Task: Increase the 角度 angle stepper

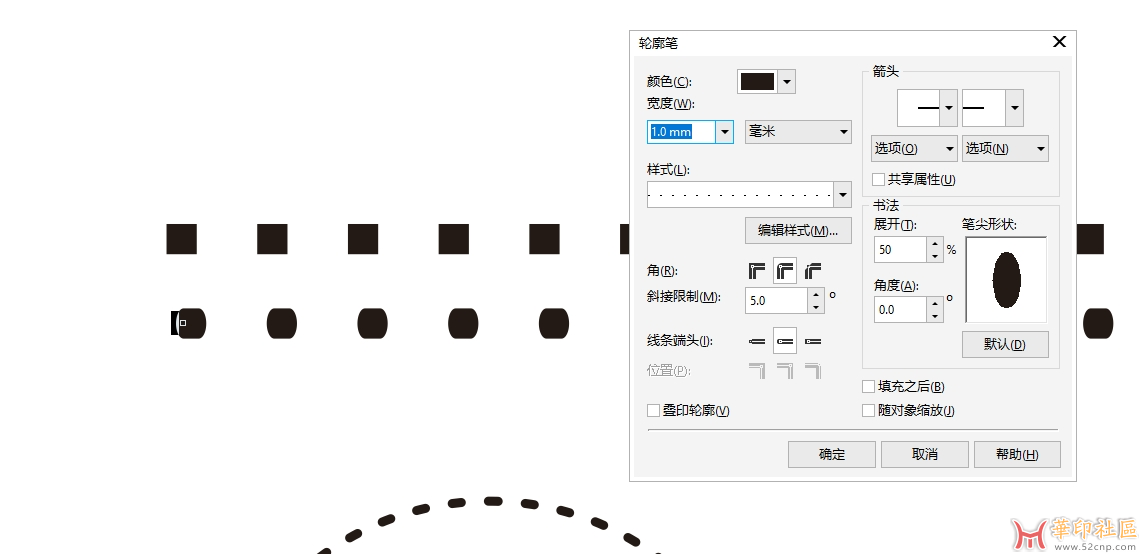Action: tap(935, 304)
